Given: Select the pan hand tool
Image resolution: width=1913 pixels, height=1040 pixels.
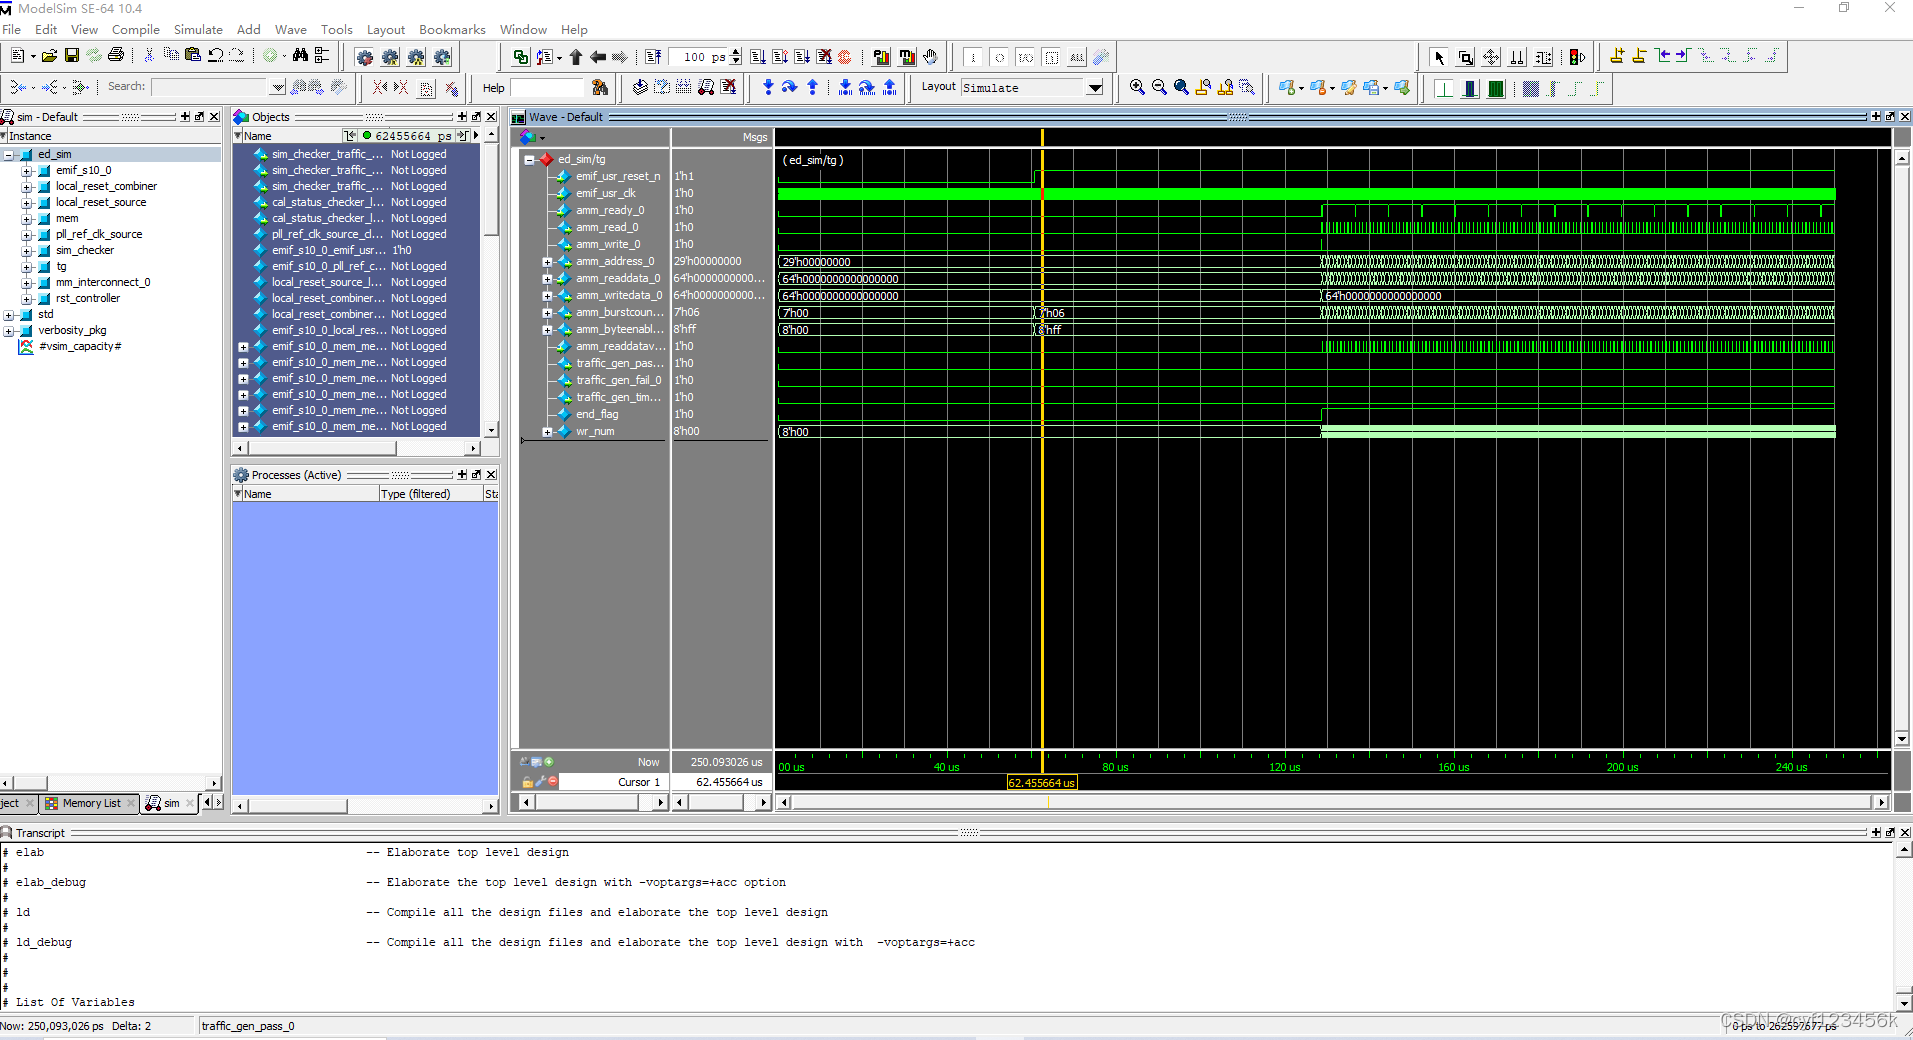Looking at the screenshot, I should tap(930, 57).
